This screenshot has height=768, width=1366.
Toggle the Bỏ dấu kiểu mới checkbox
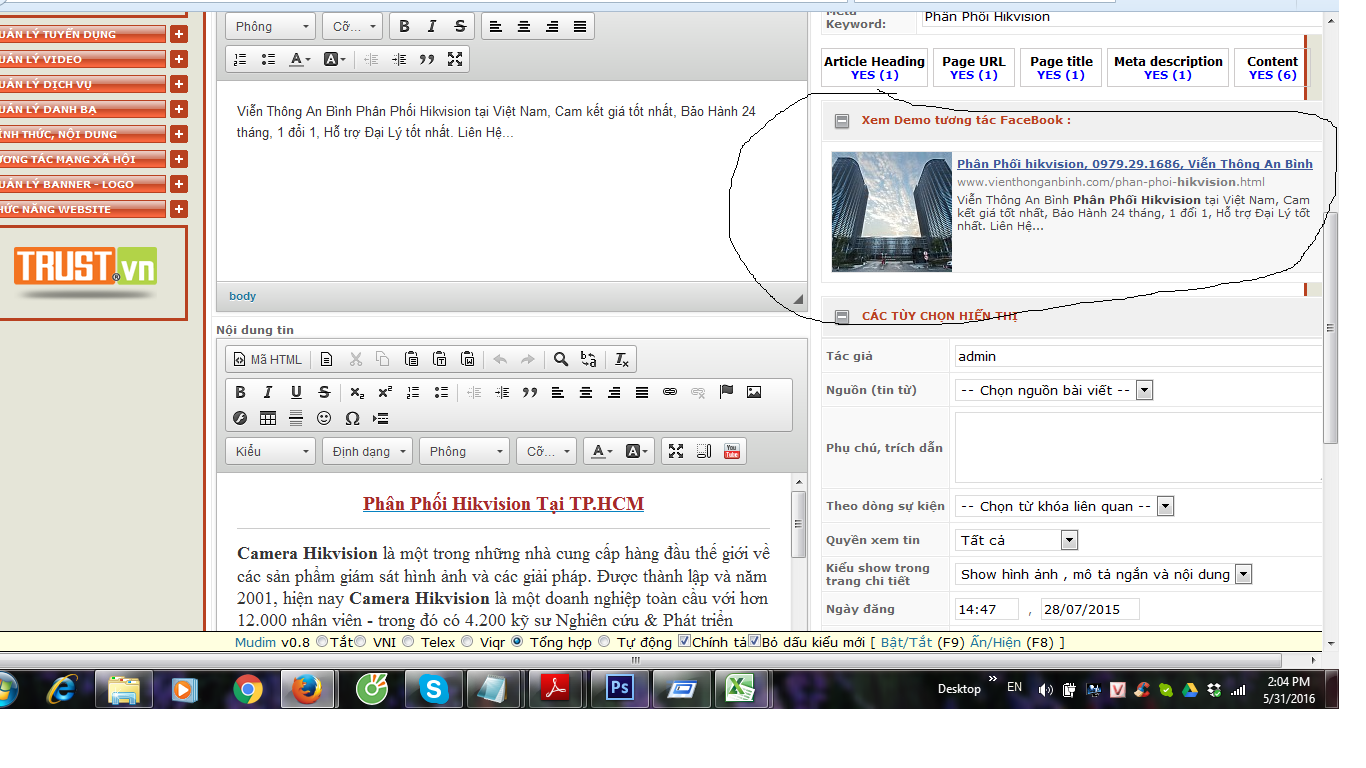(754, 641)
